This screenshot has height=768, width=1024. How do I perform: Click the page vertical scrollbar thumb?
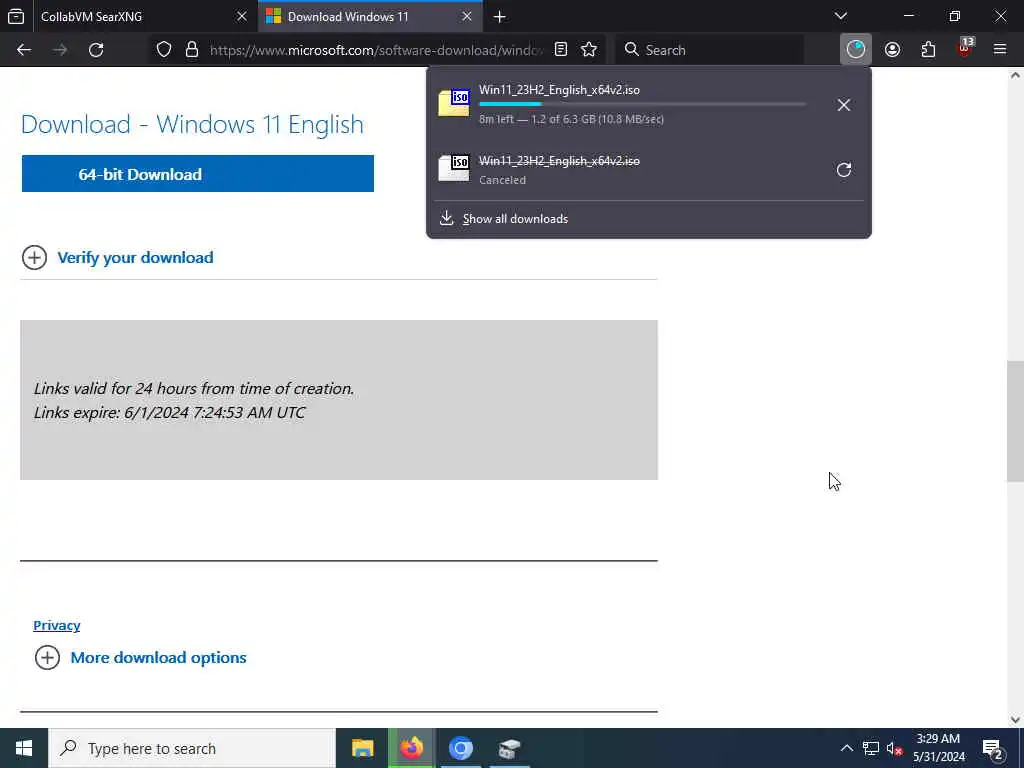[1015, 421]
